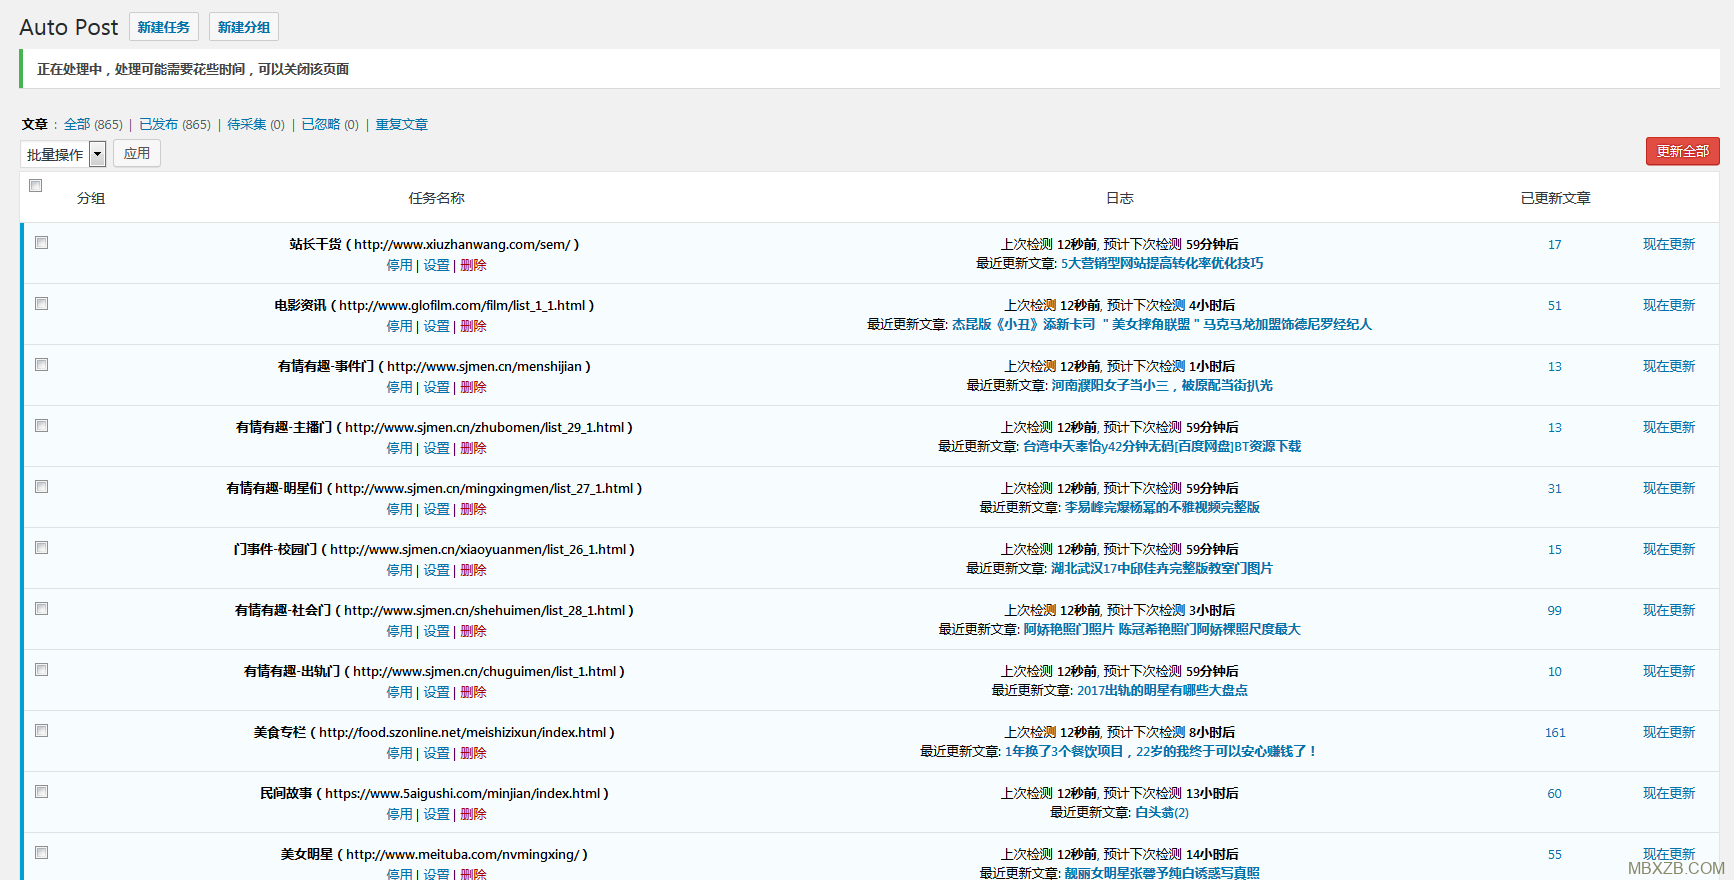Click the 应用 button

click(137, 153)
